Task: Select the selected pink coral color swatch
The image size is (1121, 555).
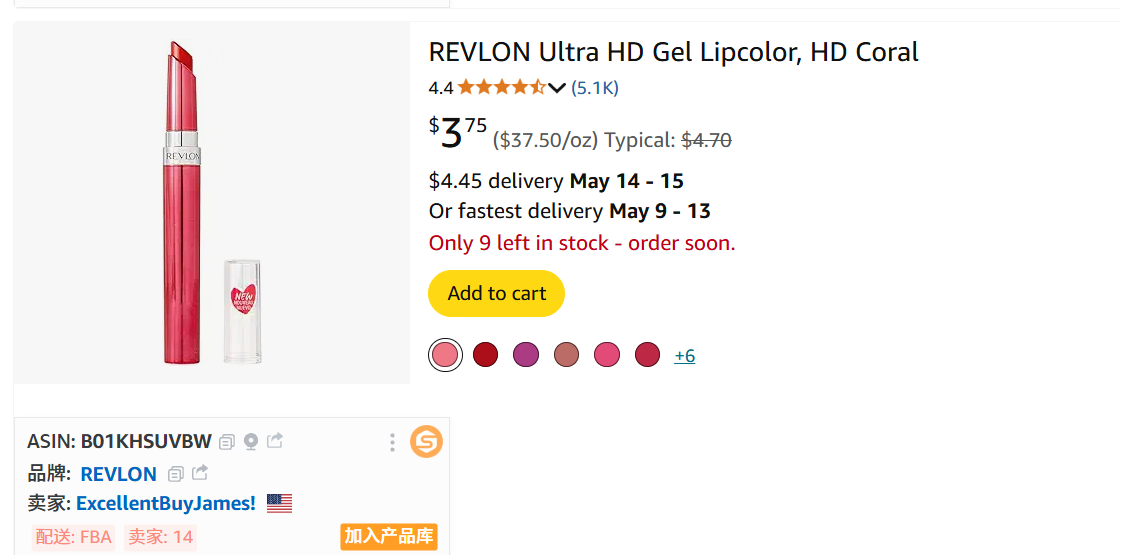Action: (445, 354)
